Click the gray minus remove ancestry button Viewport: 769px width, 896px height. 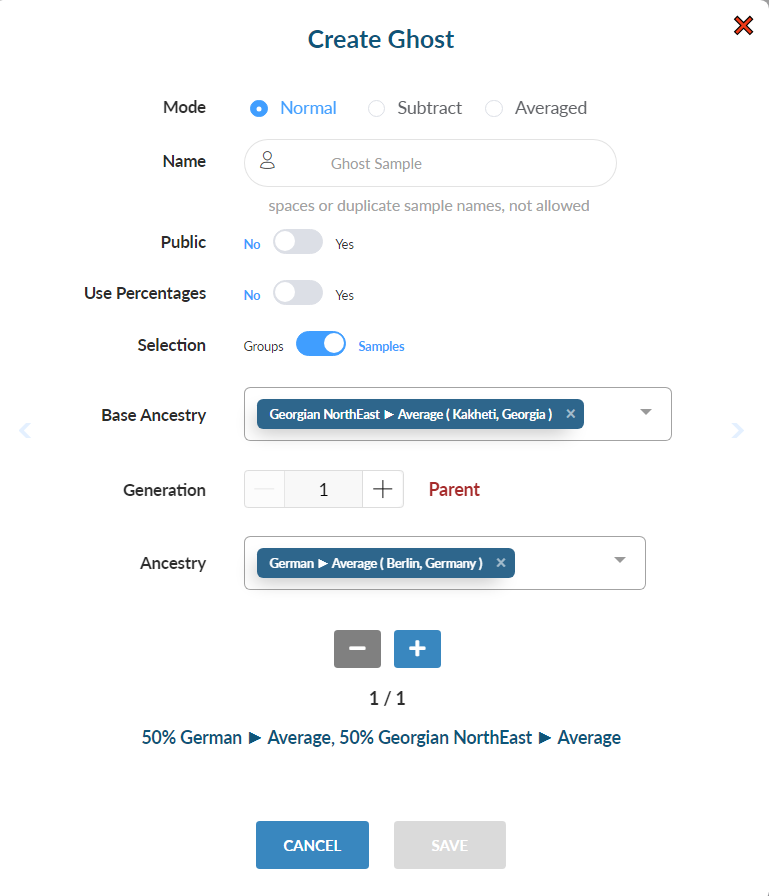coord(357,649)
